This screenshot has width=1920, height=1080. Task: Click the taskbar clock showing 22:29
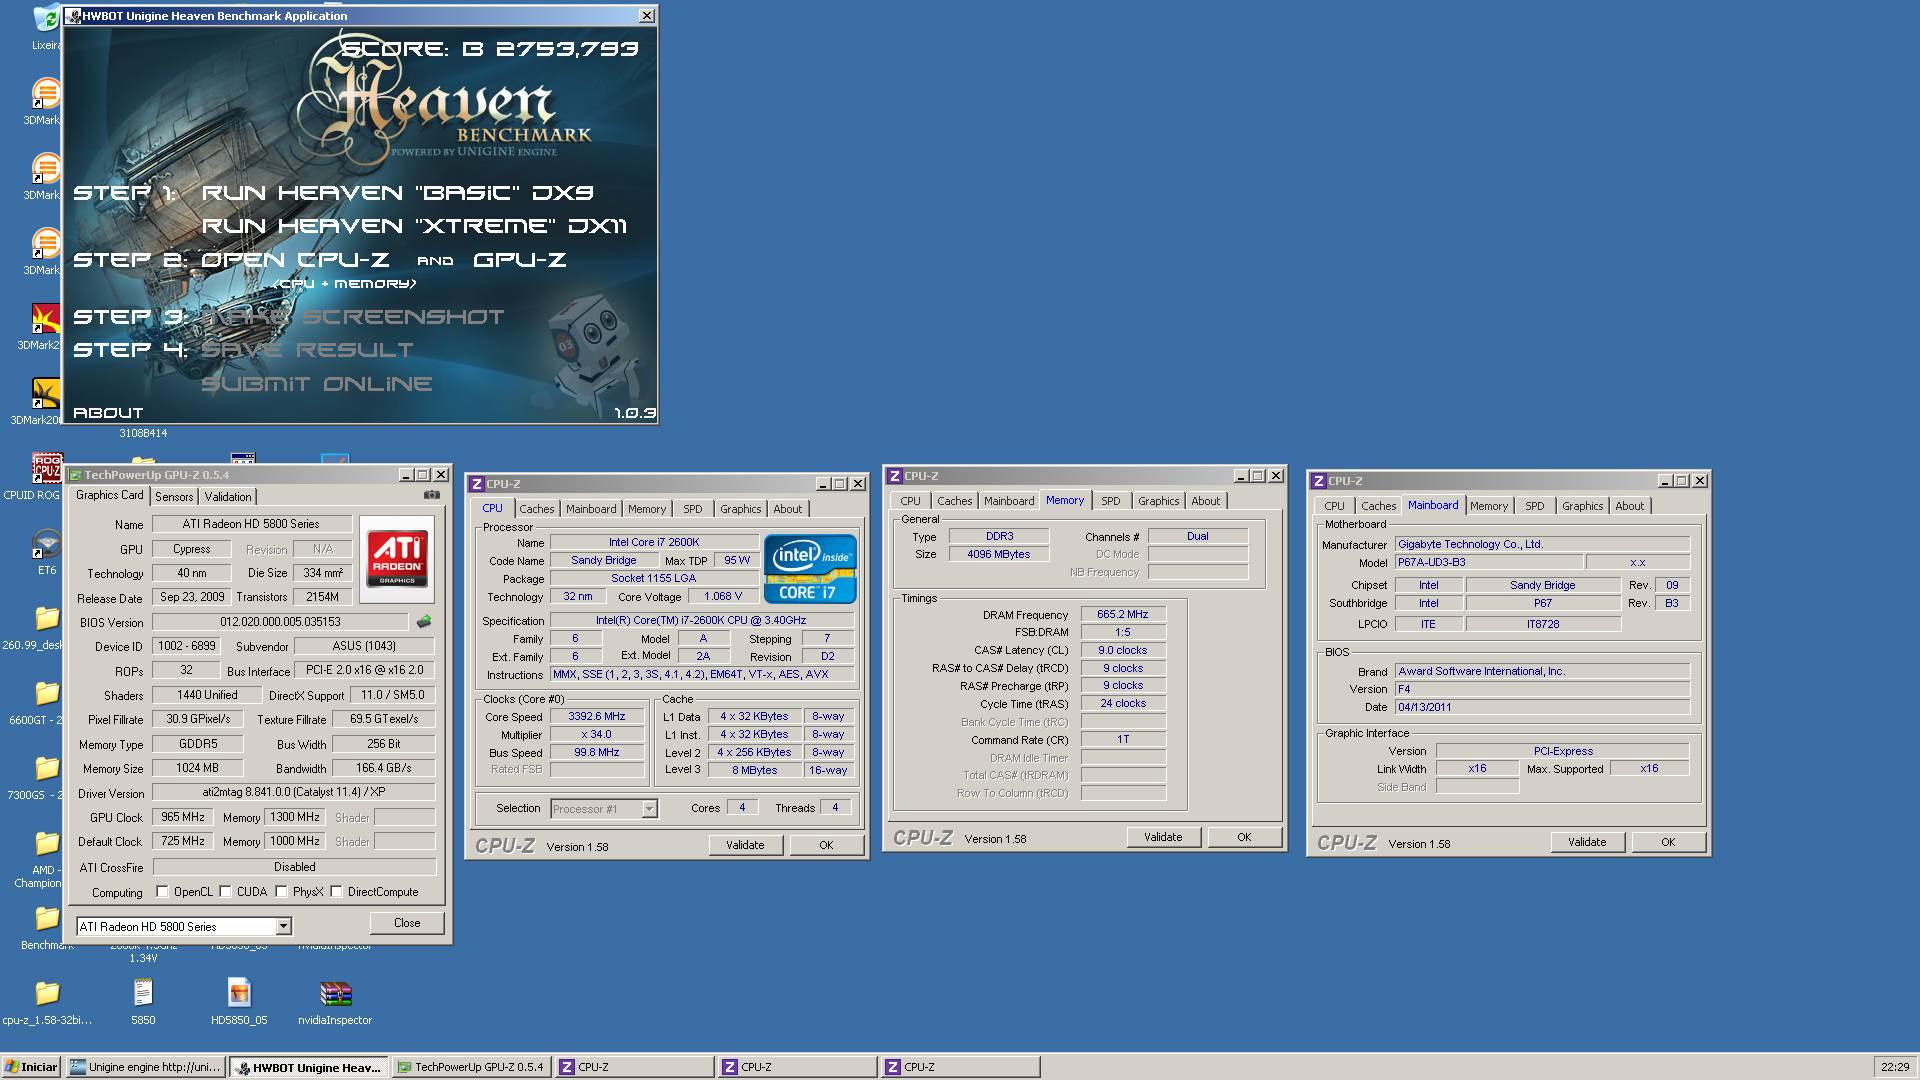(1894, 1067)
